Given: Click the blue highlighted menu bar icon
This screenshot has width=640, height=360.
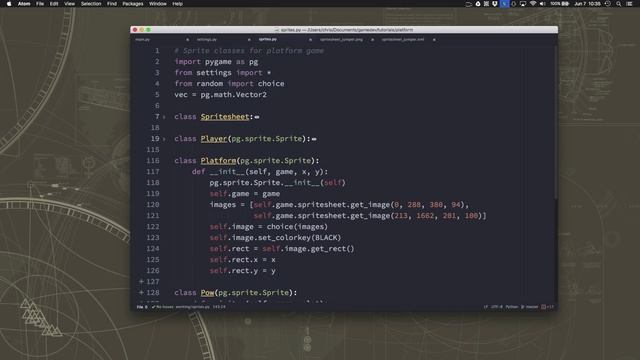Looking at the screenshot, I should (x=504, y=4).
